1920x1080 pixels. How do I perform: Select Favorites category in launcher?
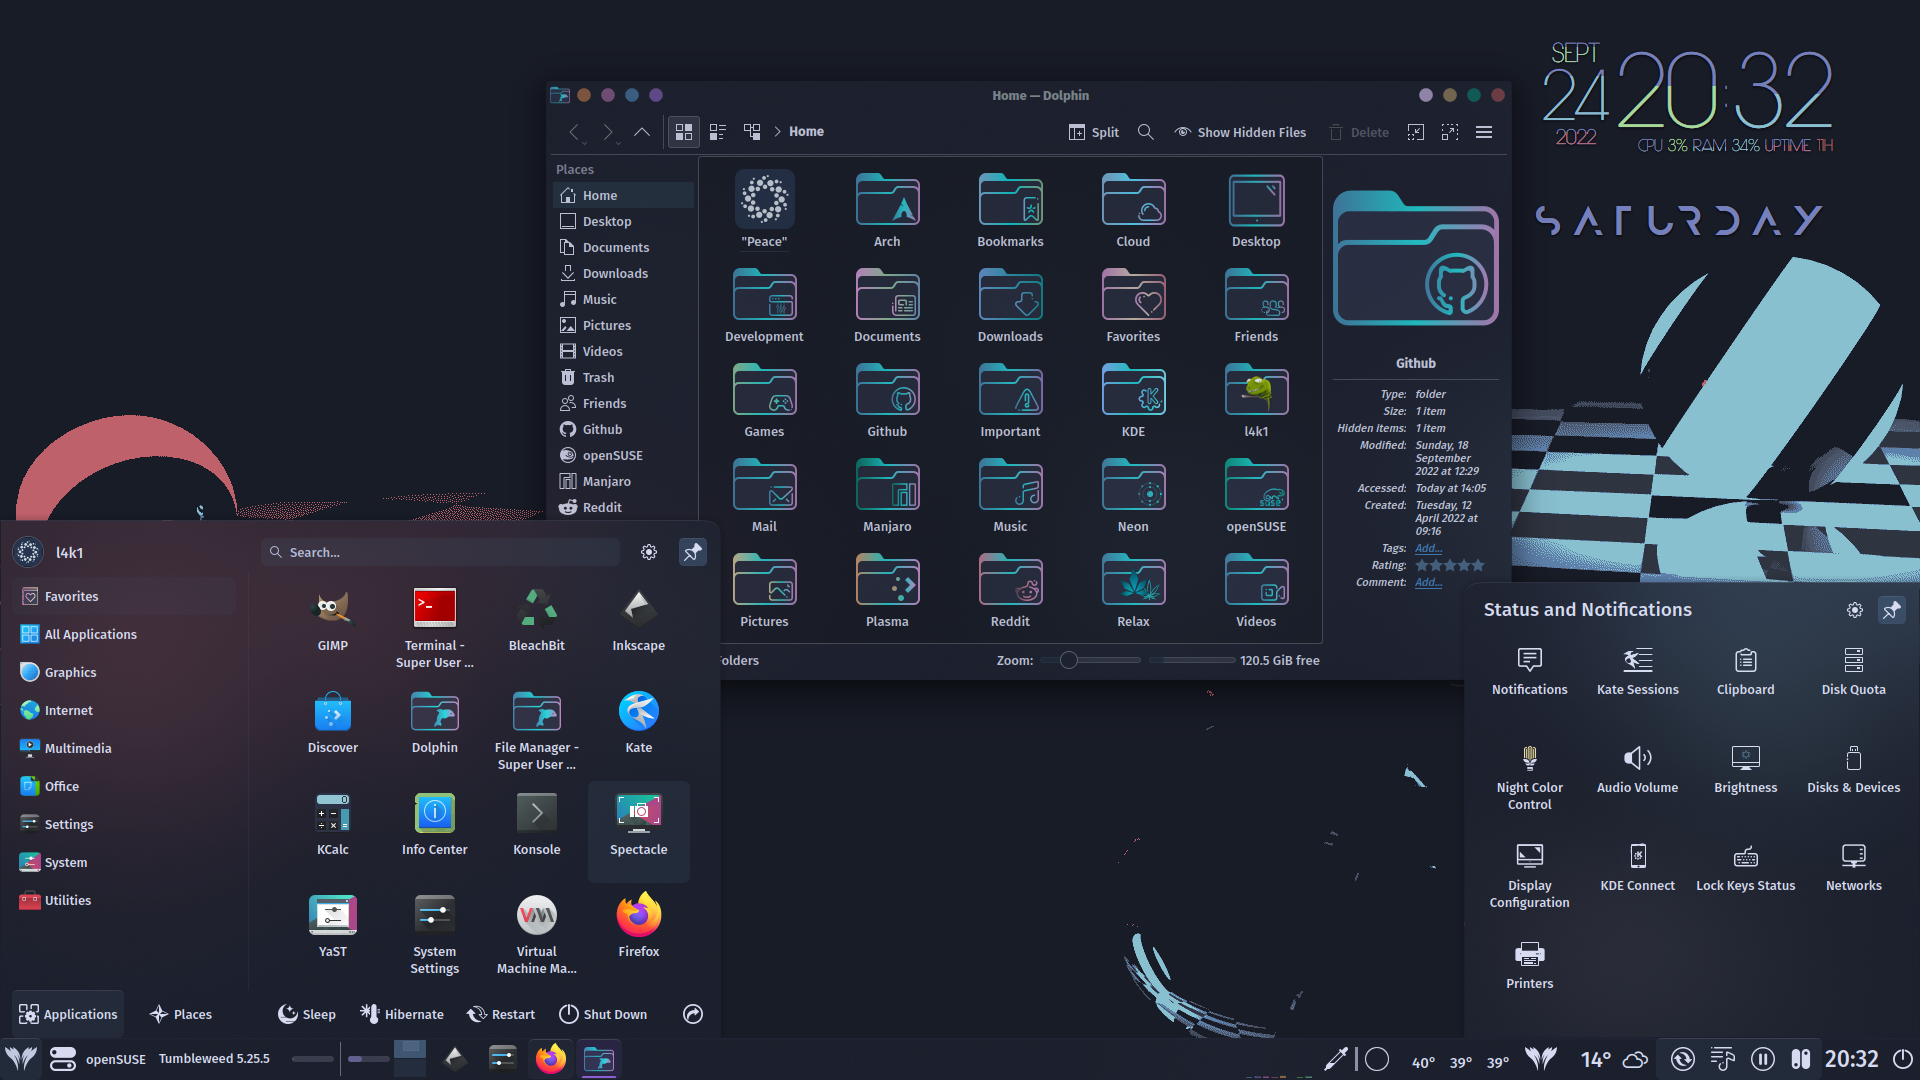click(125, 596)
